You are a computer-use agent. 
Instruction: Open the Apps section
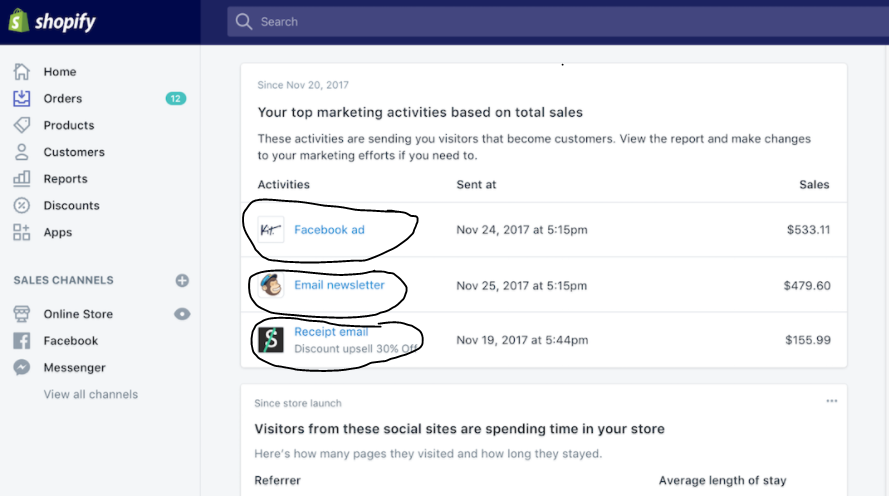[58, 232]
